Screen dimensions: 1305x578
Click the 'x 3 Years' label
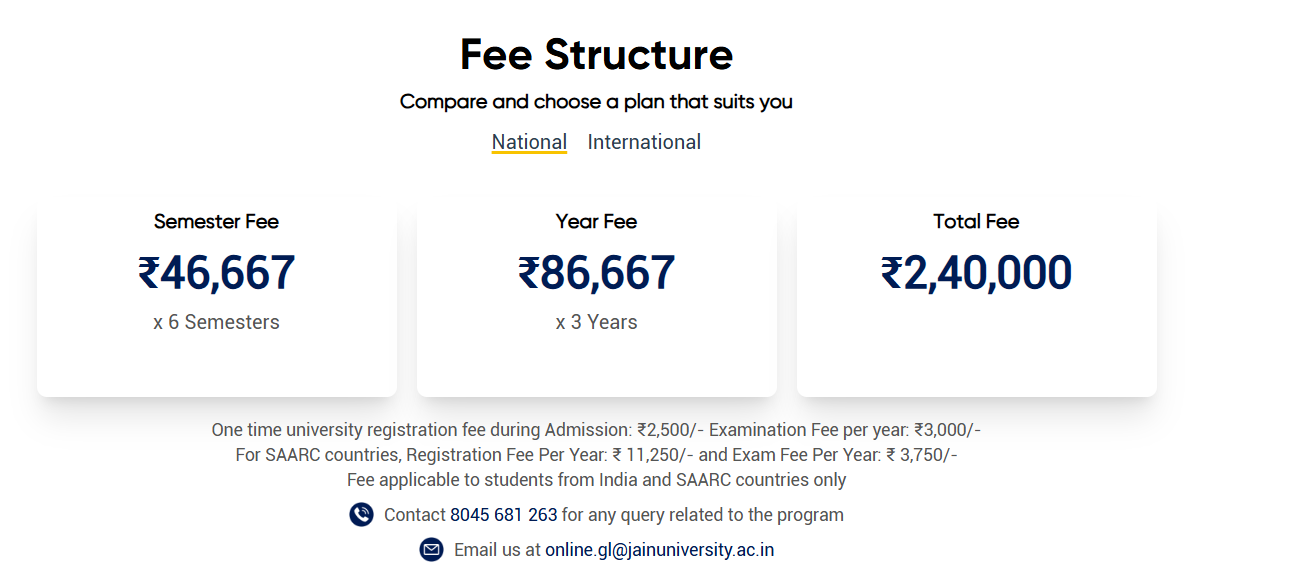pos(596,322)
